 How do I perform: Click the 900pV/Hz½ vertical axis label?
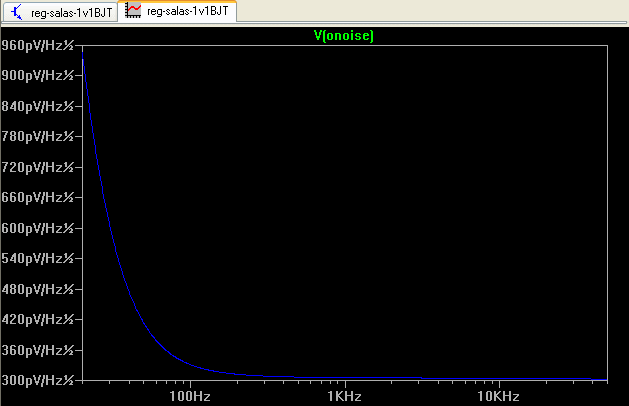[x=38, y=75]
